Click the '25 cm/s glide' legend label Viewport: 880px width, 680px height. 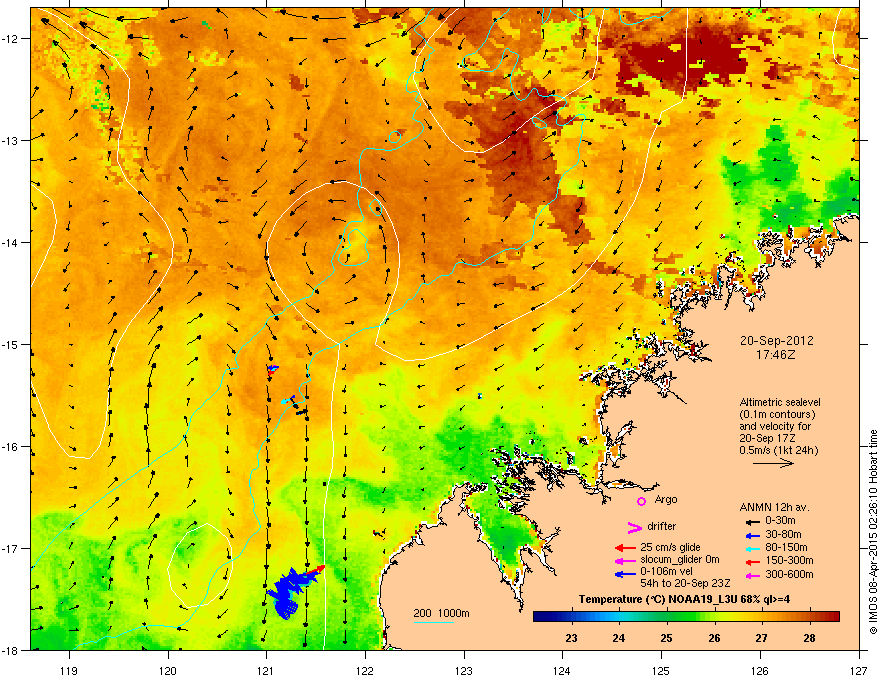click(670, 547)
